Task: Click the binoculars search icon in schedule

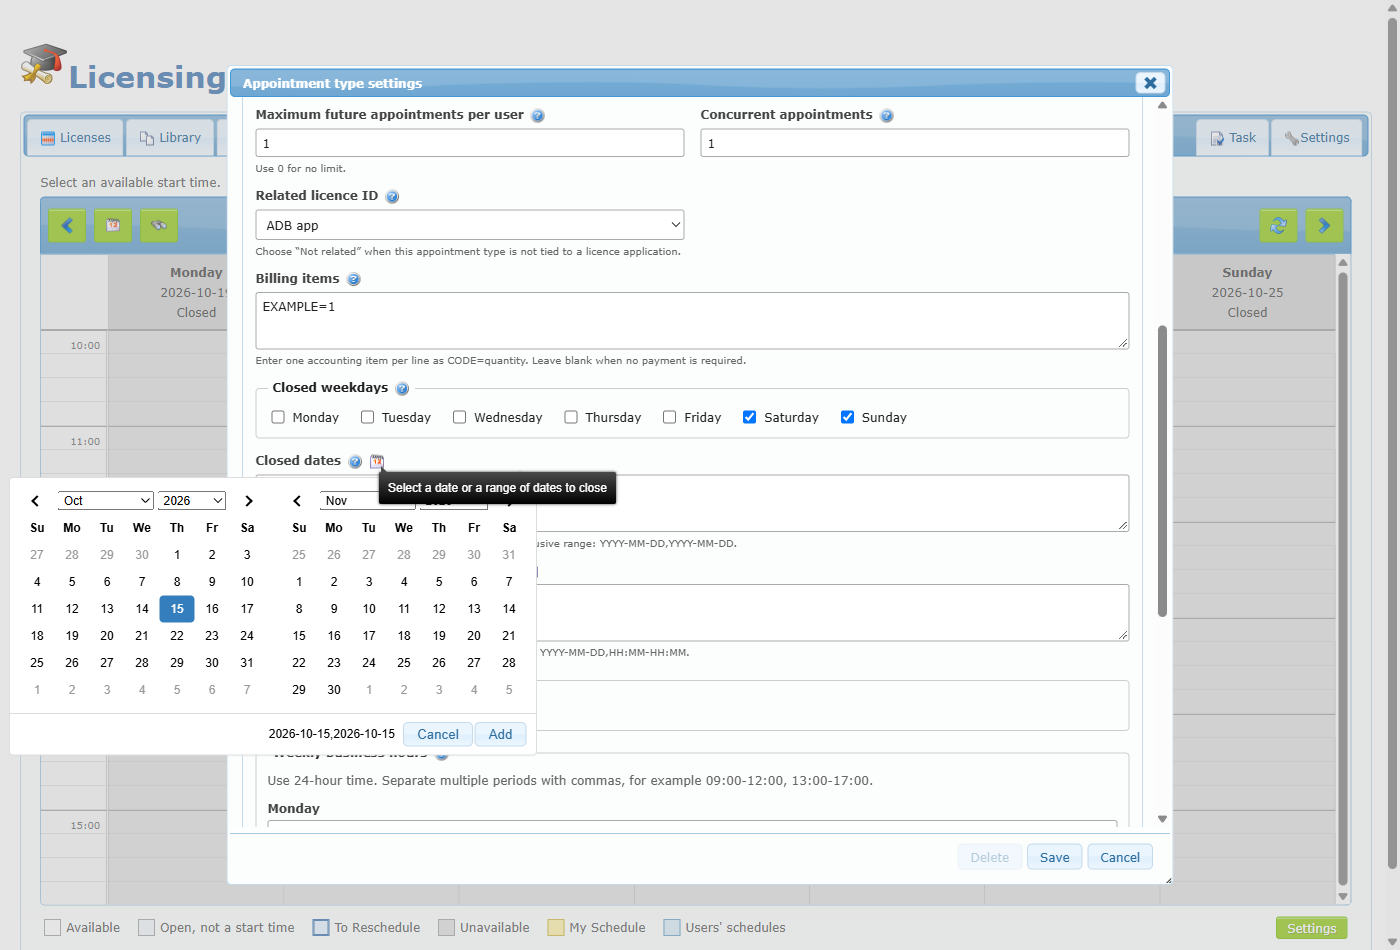Action: click(159, 225)
